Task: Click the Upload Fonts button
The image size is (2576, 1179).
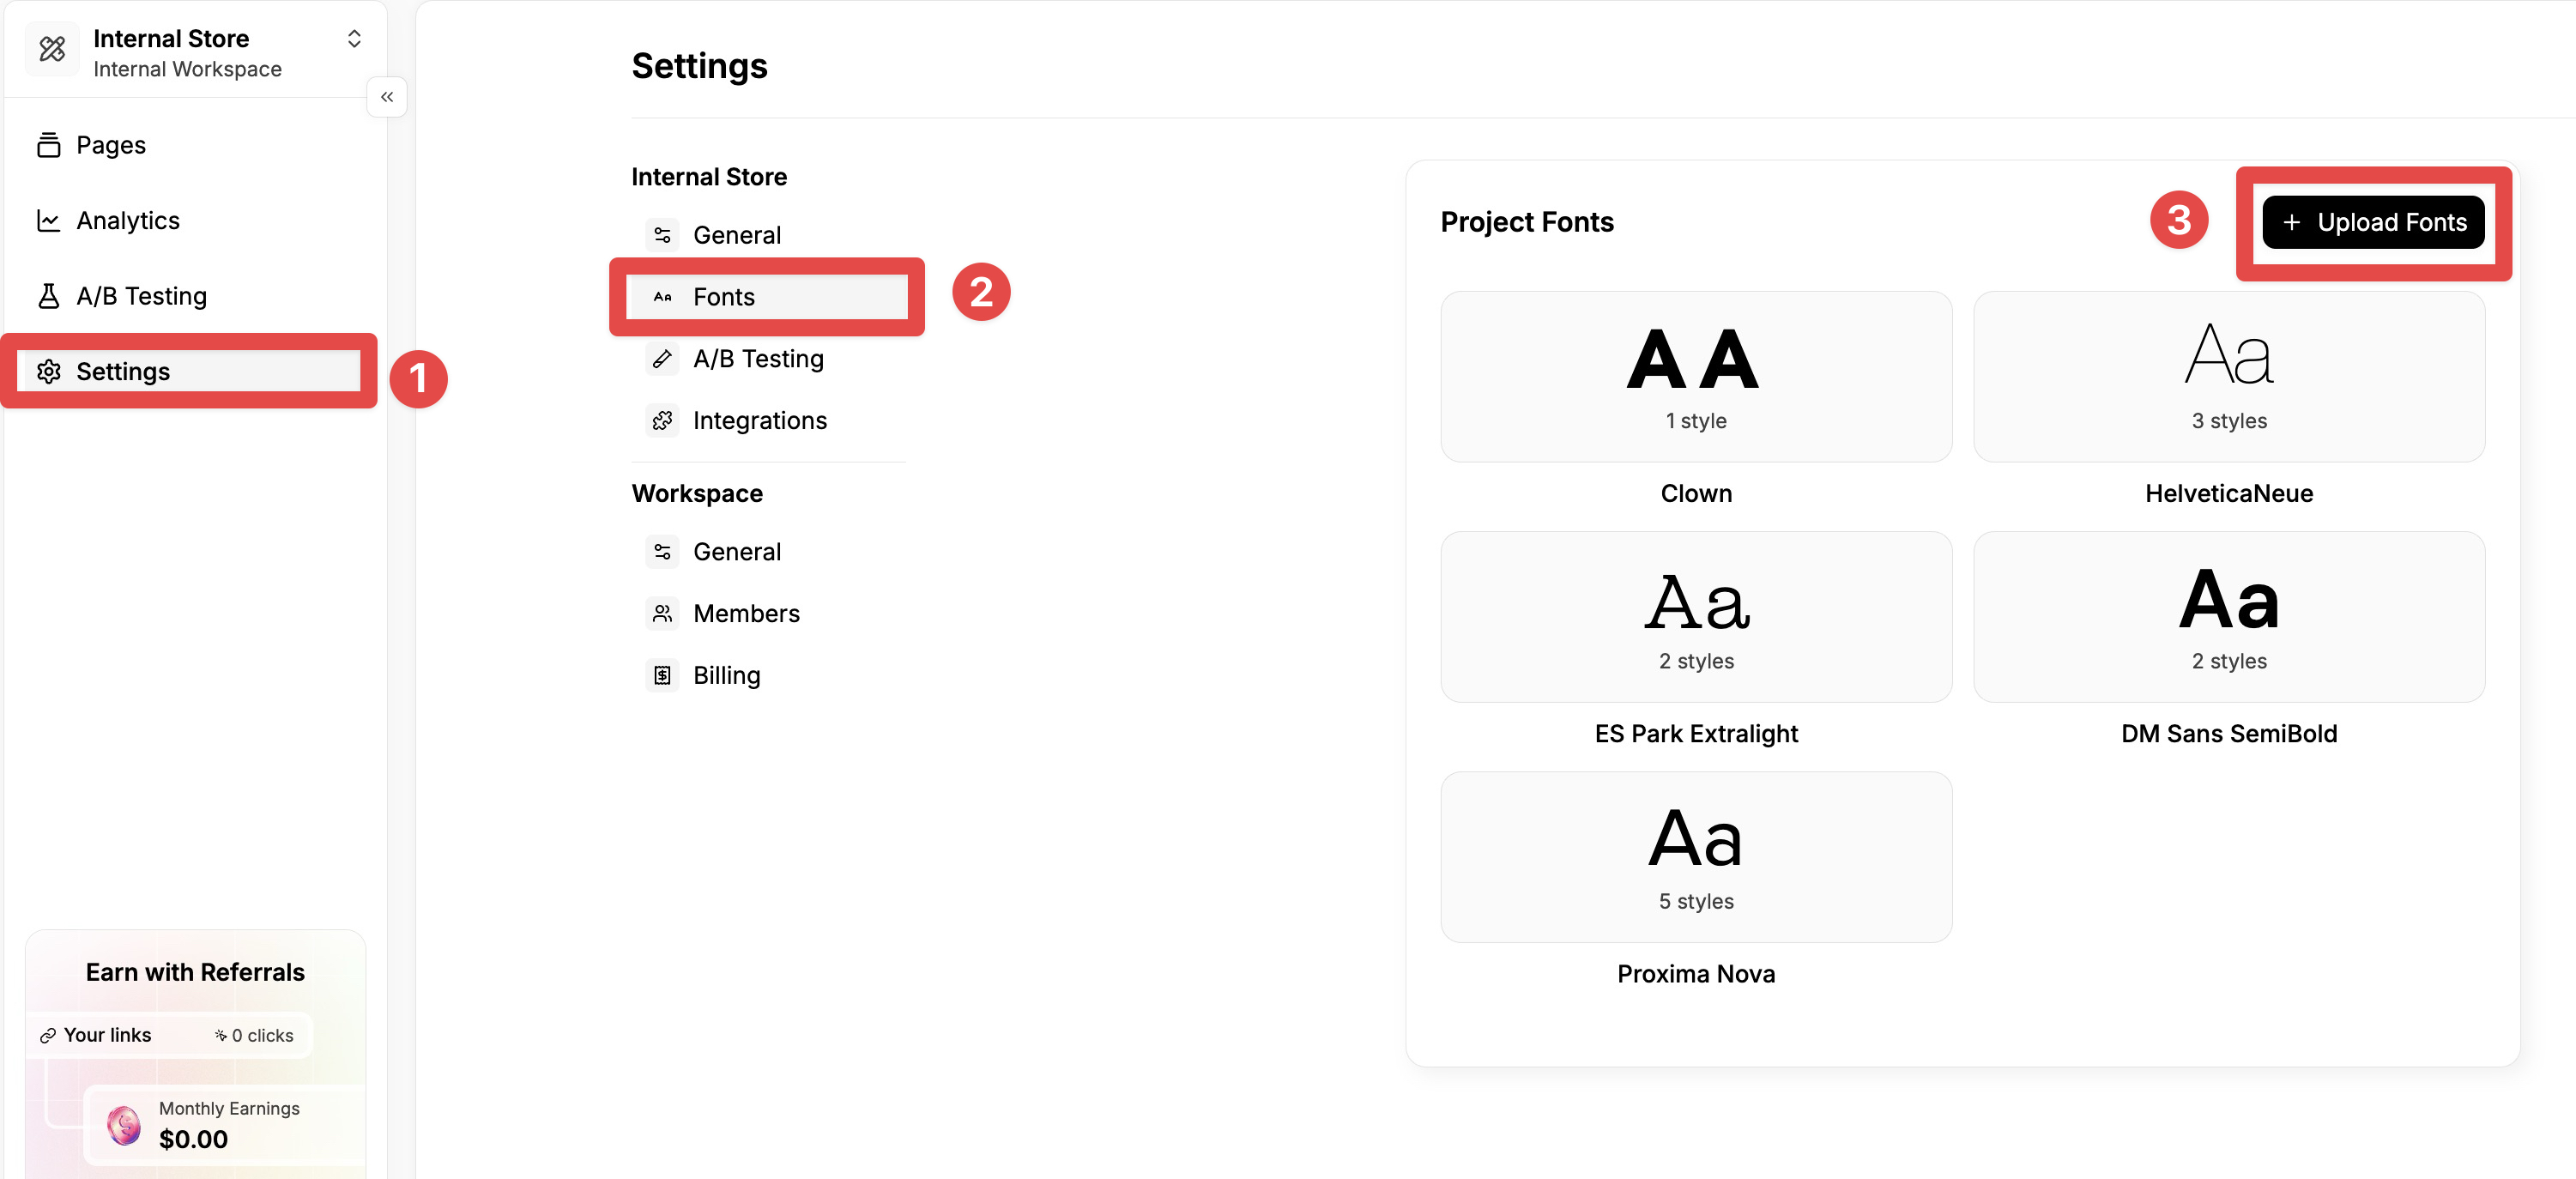Action: pos(2373,222)
